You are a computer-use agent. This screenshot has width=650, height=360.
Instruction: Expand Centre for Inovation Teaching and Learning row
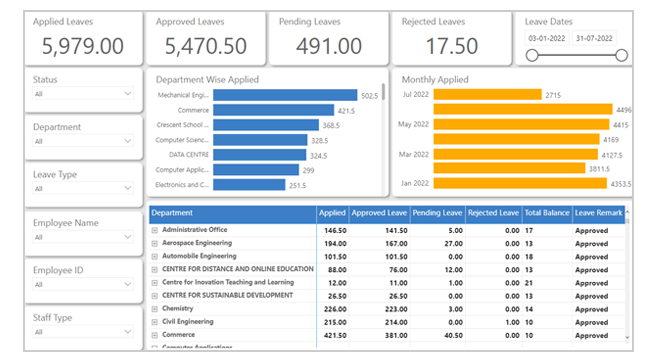pos(155,283)
